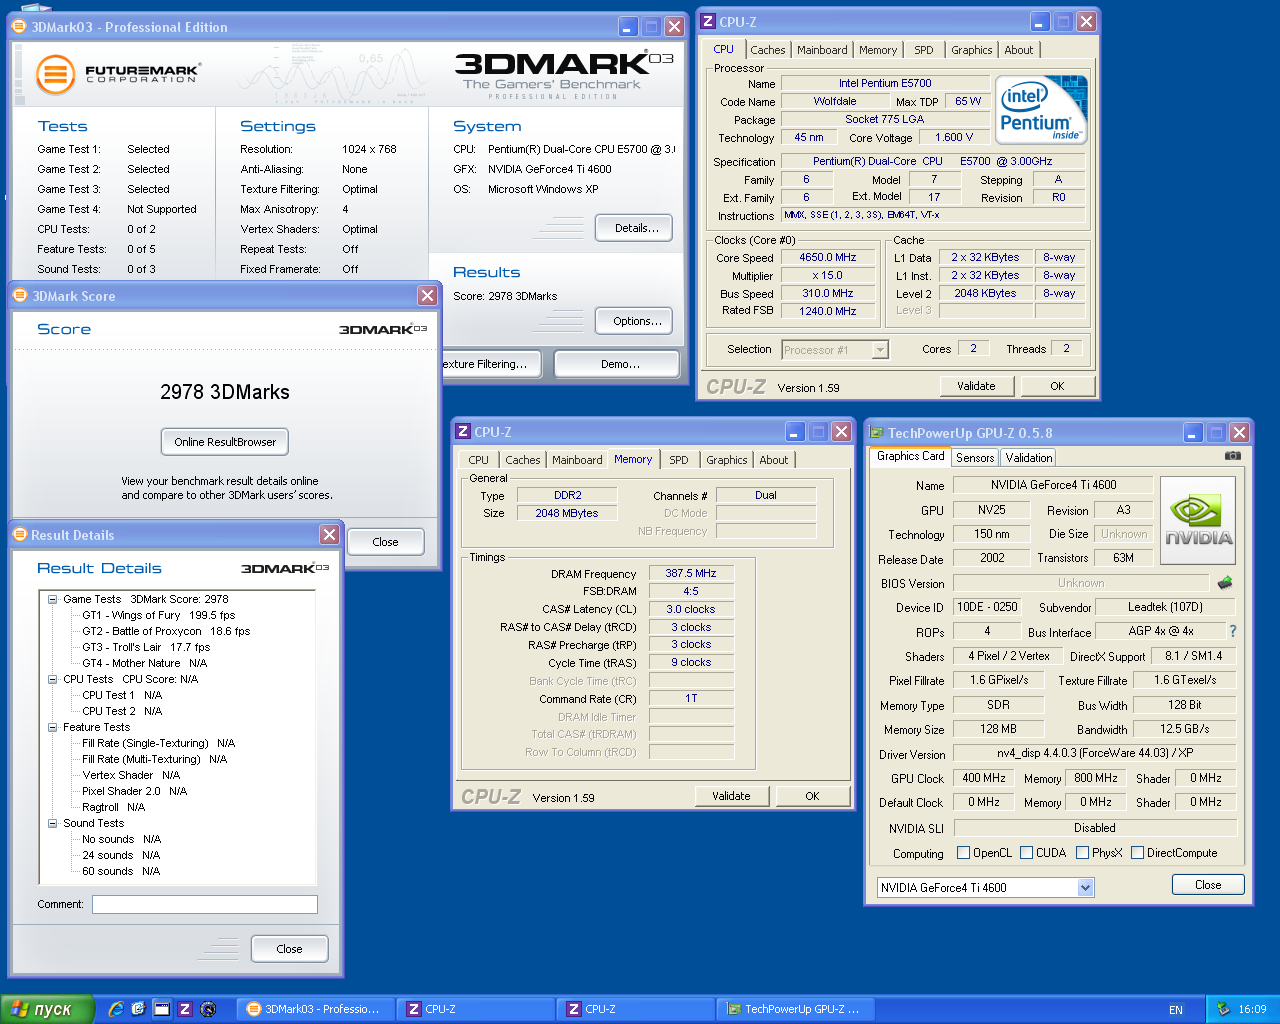The image size is (1280, 1024).
Task: Click the Texture Filtering... button
Action: coord(491,364)
